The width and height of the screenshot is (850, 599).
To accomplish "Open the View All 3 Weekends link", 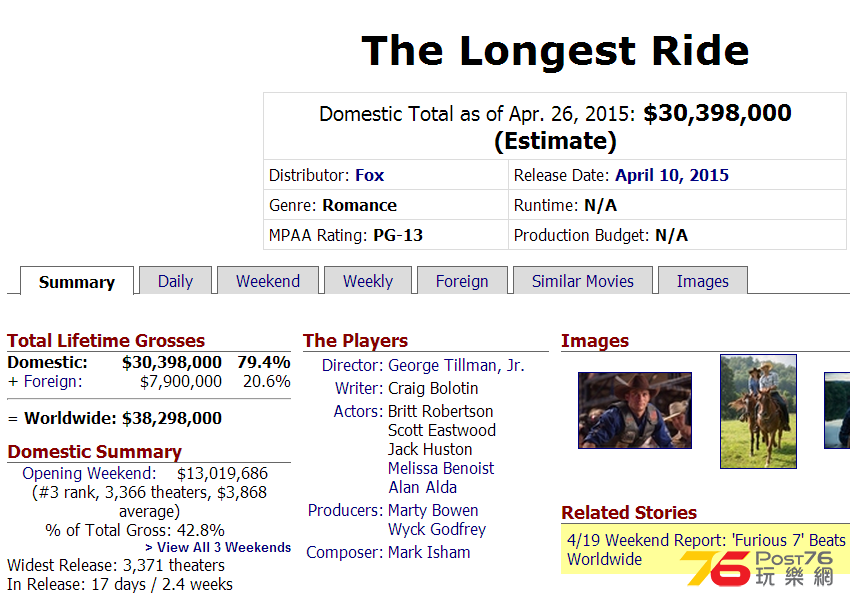I will (x=218, y=548).
